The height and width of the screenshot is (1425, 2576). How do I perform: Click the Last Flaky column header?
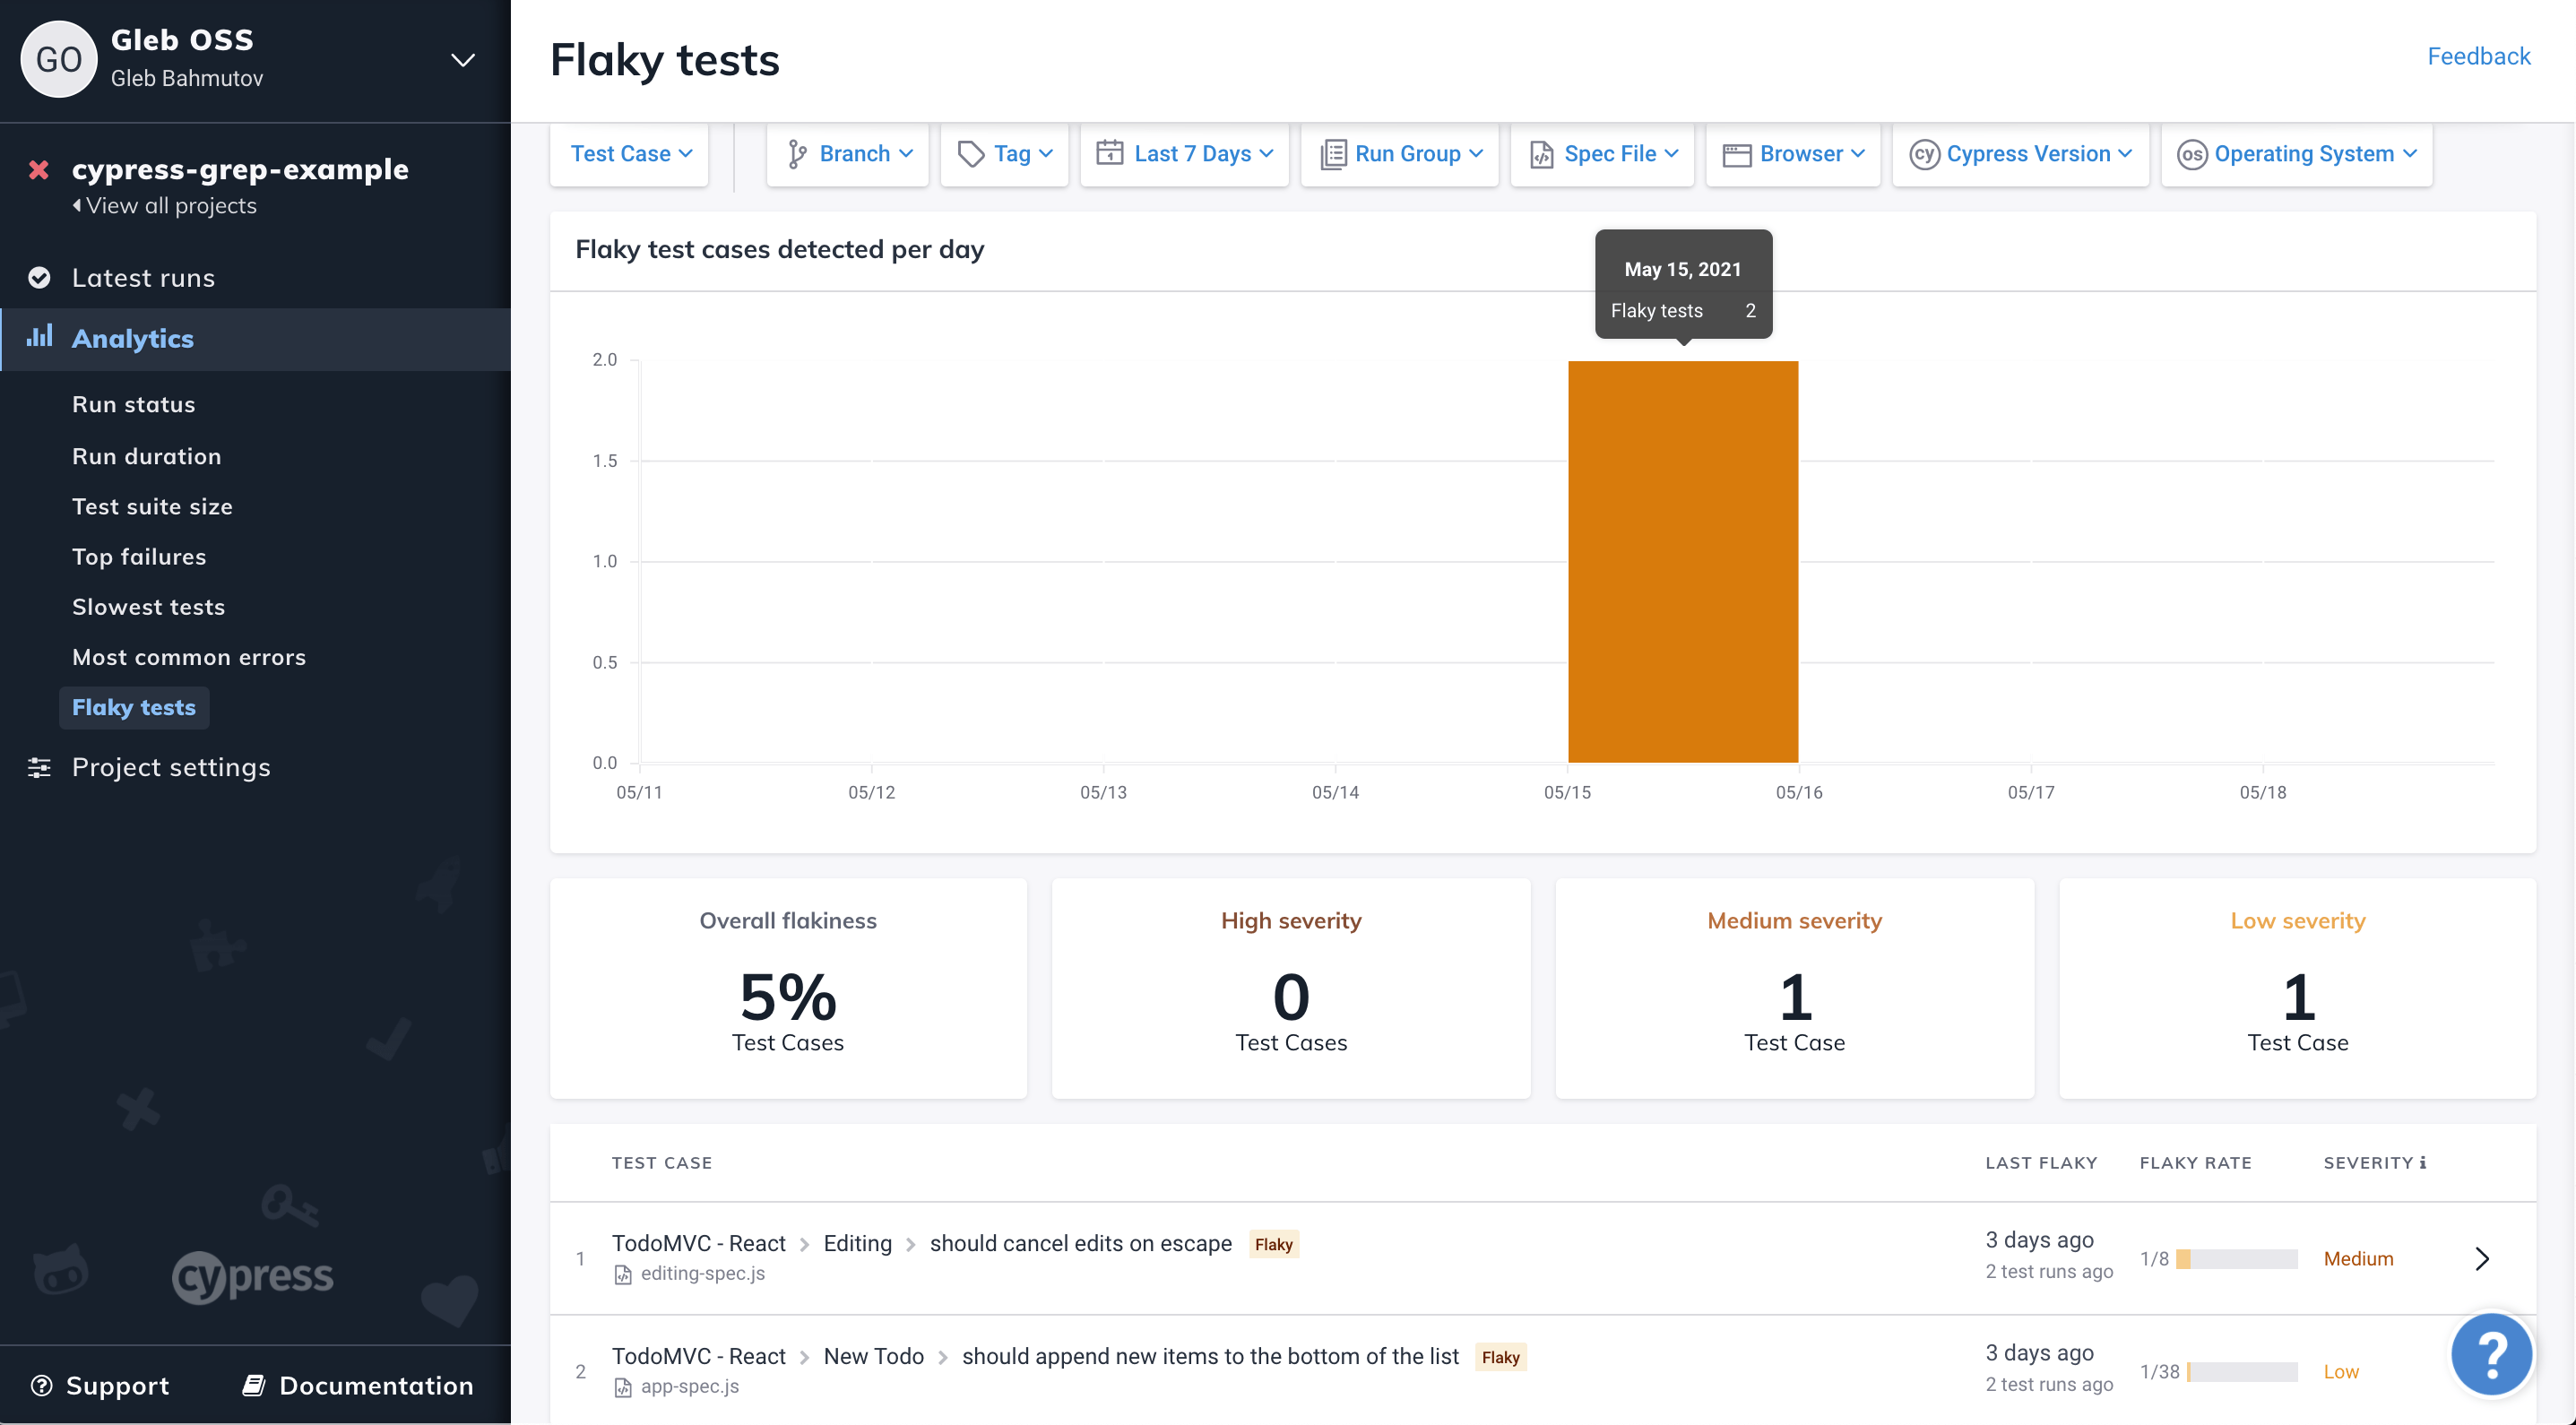2041,1162
